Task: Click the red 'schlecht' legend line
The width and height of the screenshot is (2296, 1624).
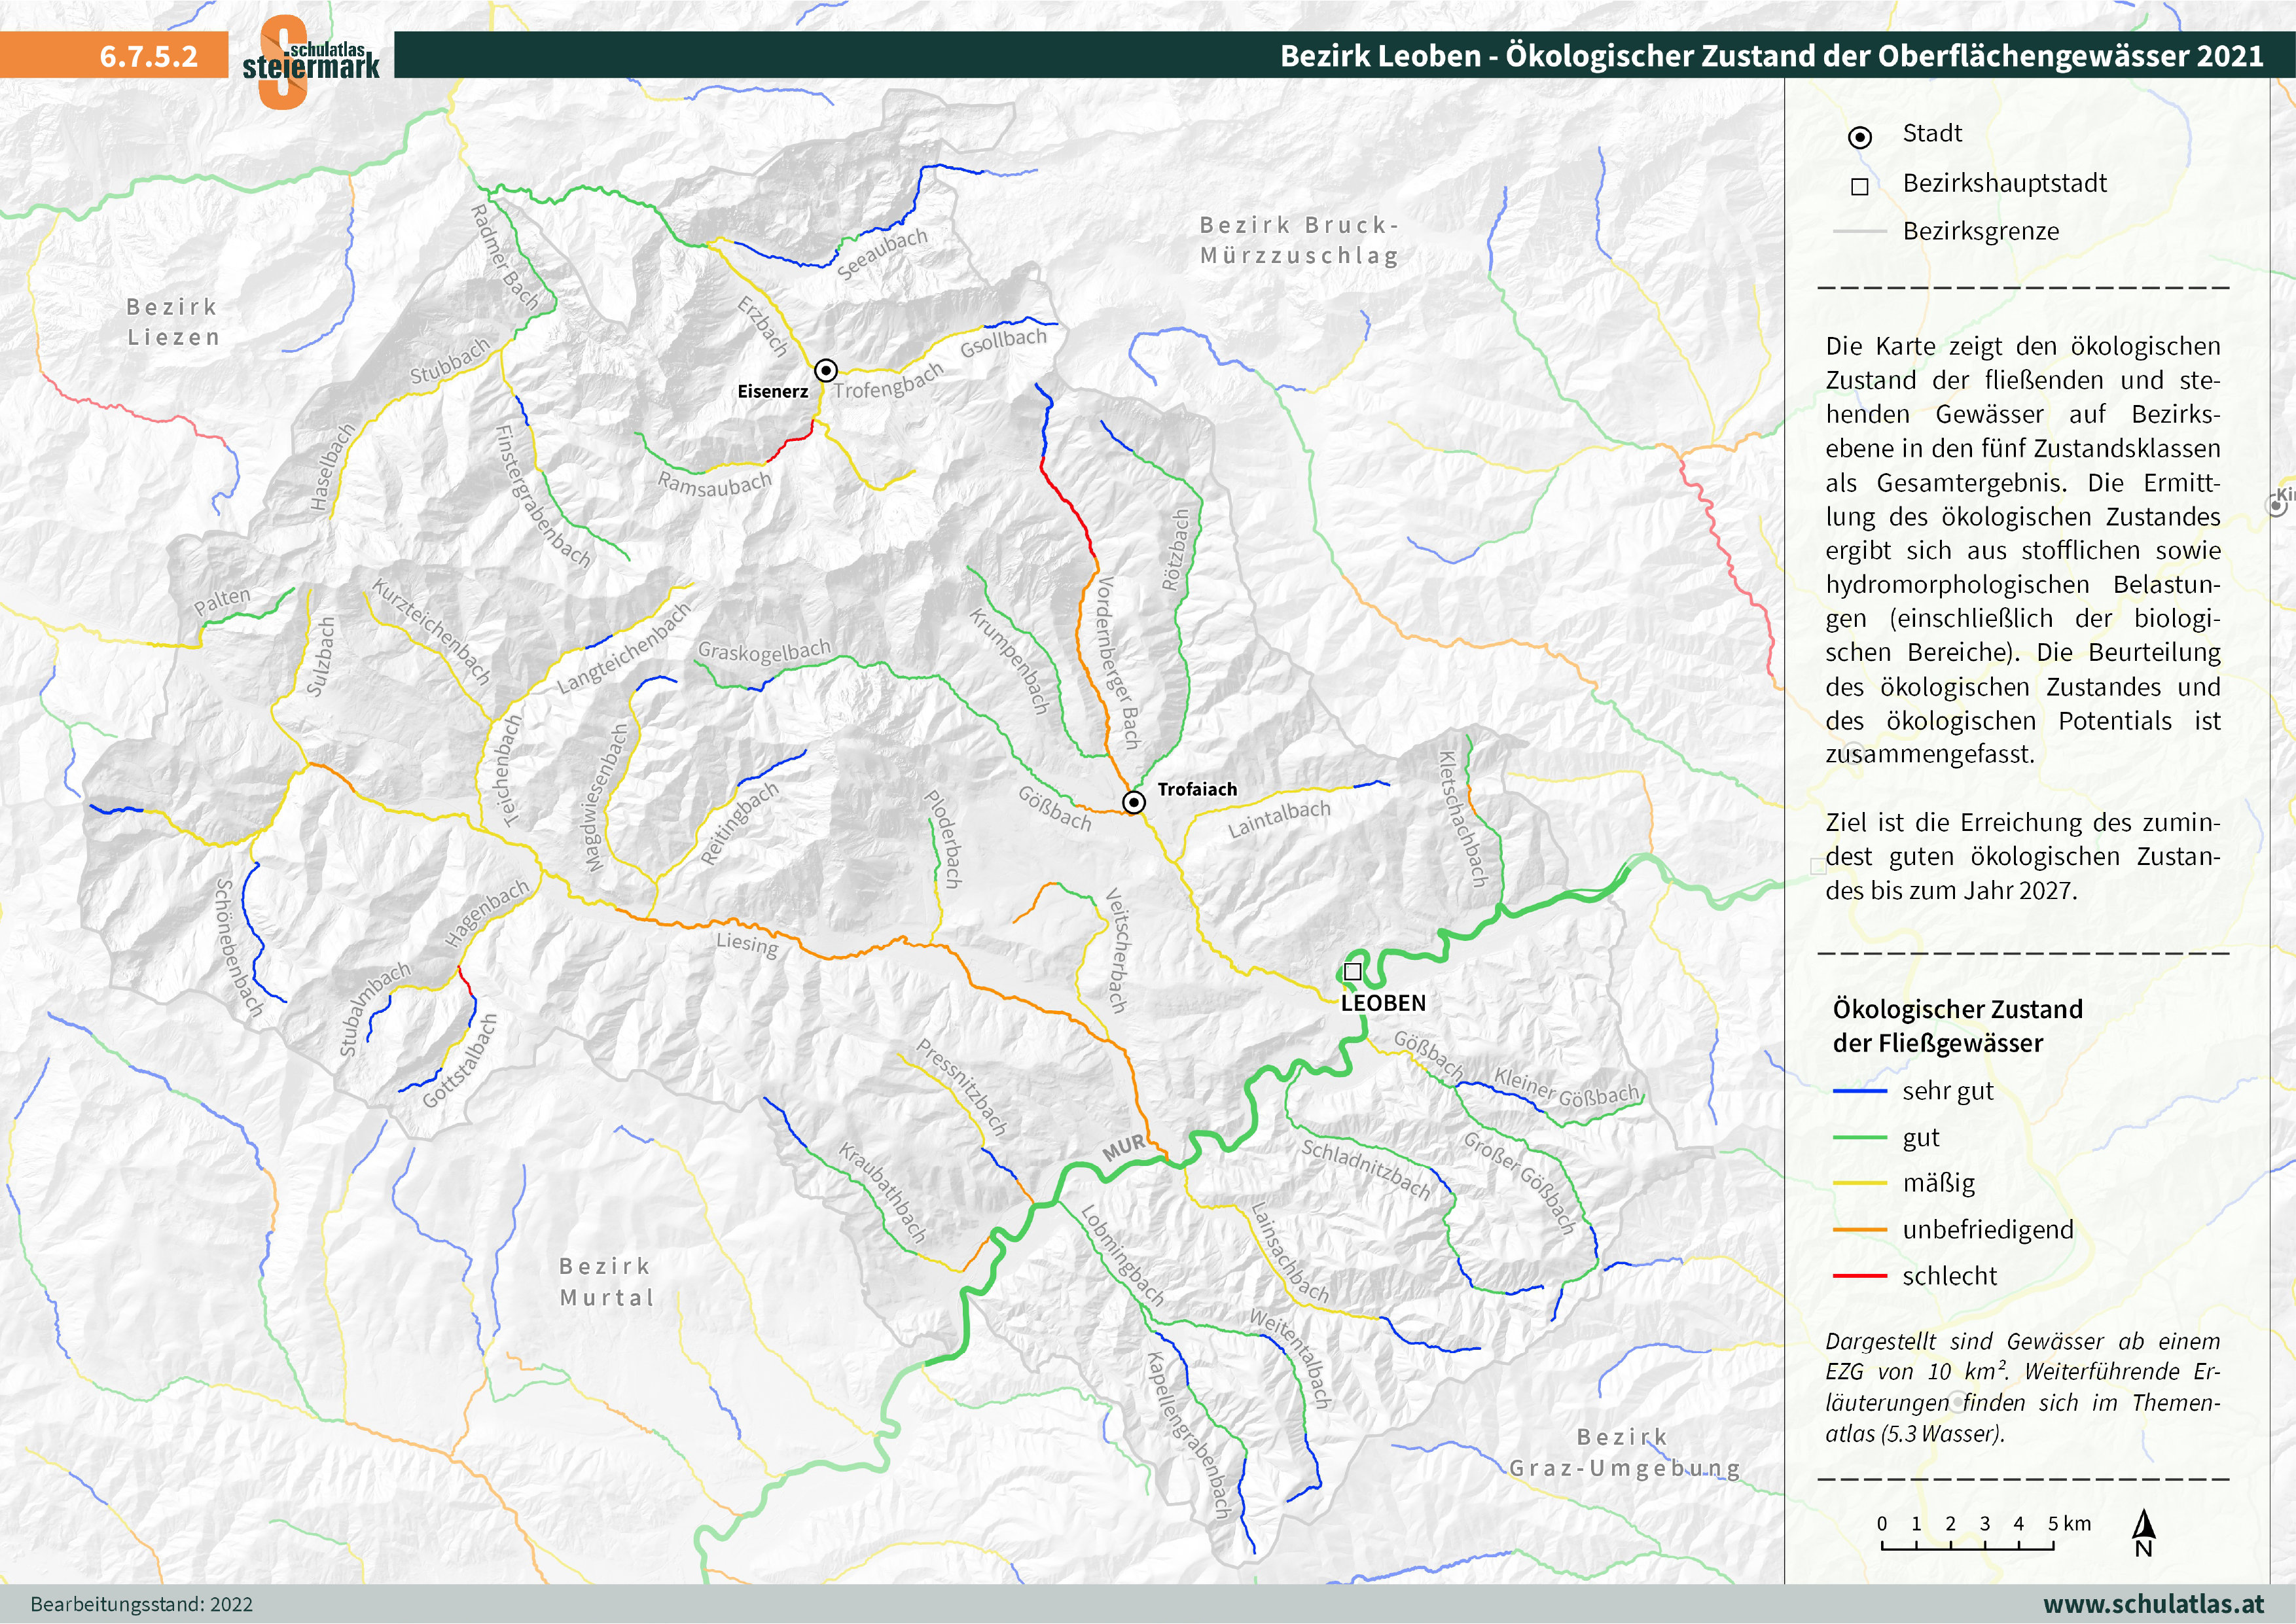Action: [1859, 1277]
